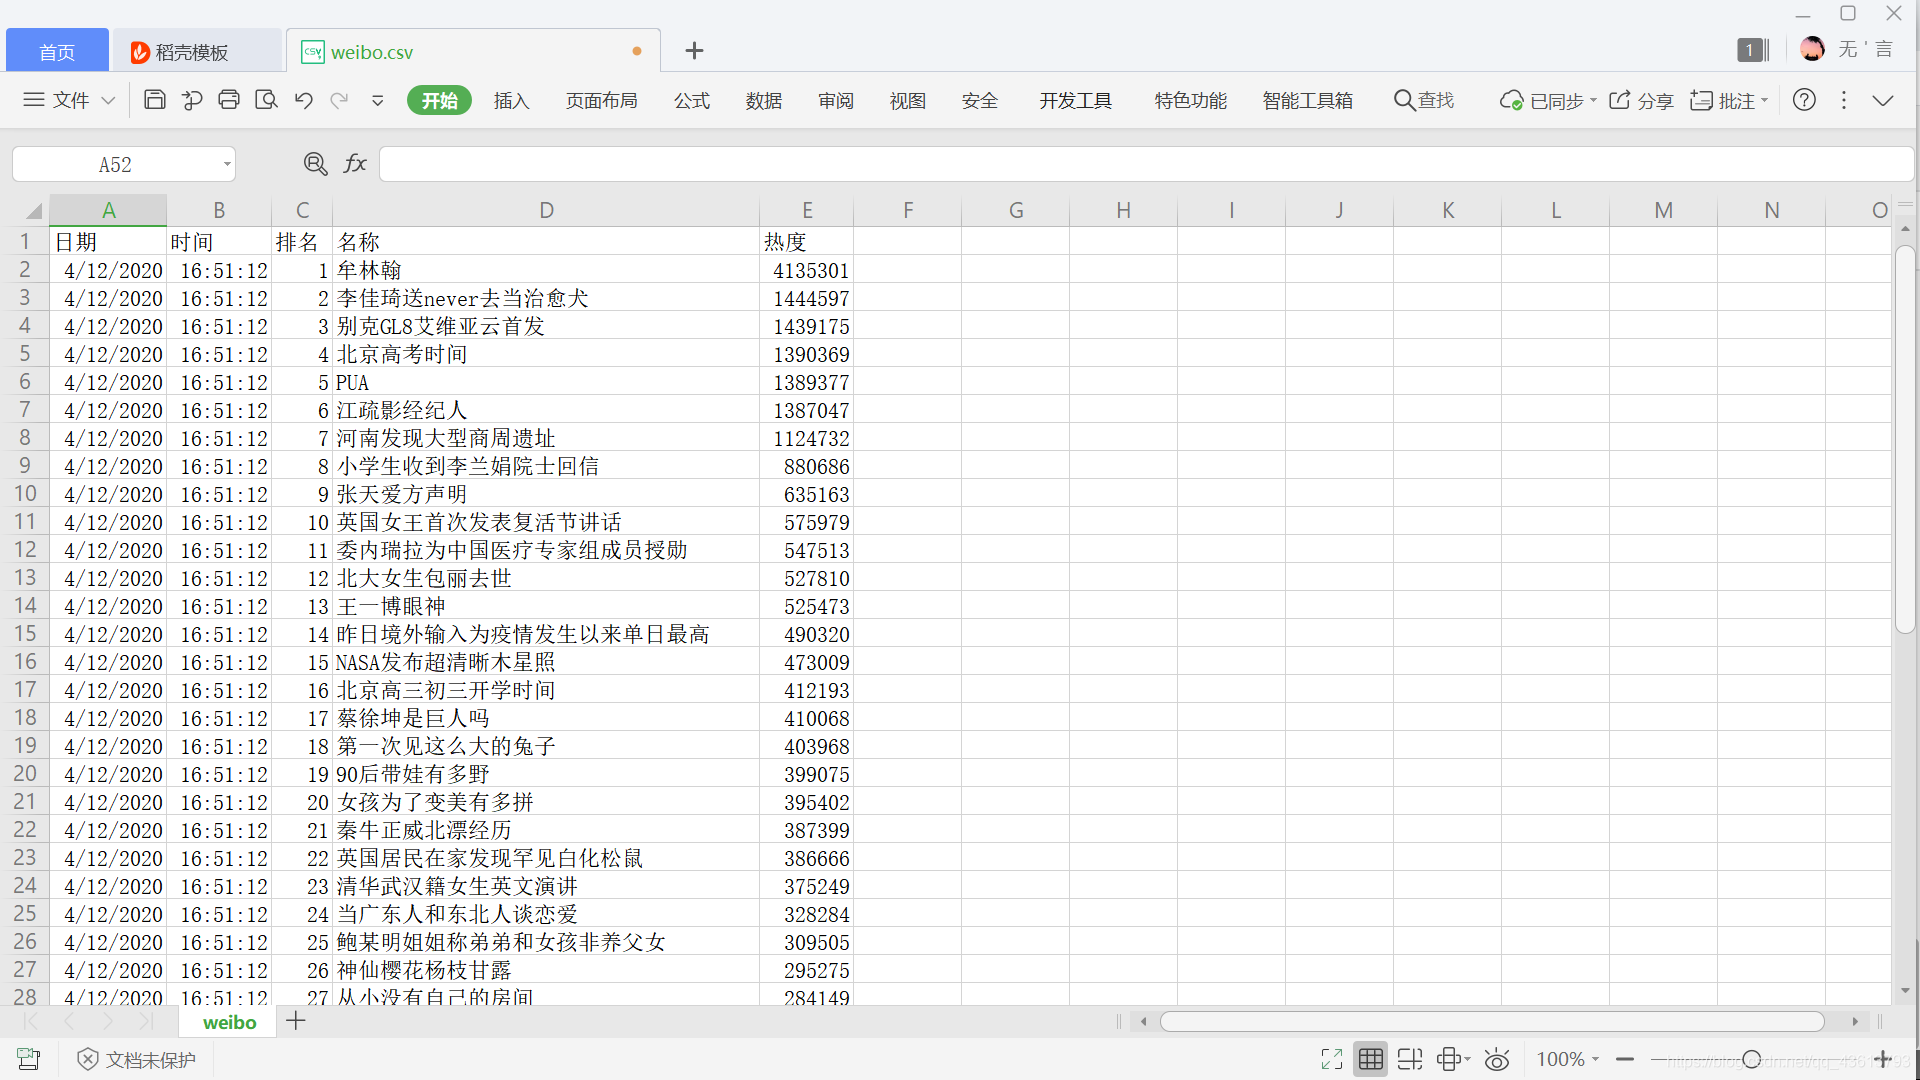
Task: Open the 100% zoom level dropdown
Action: tap(1567, 1059)
